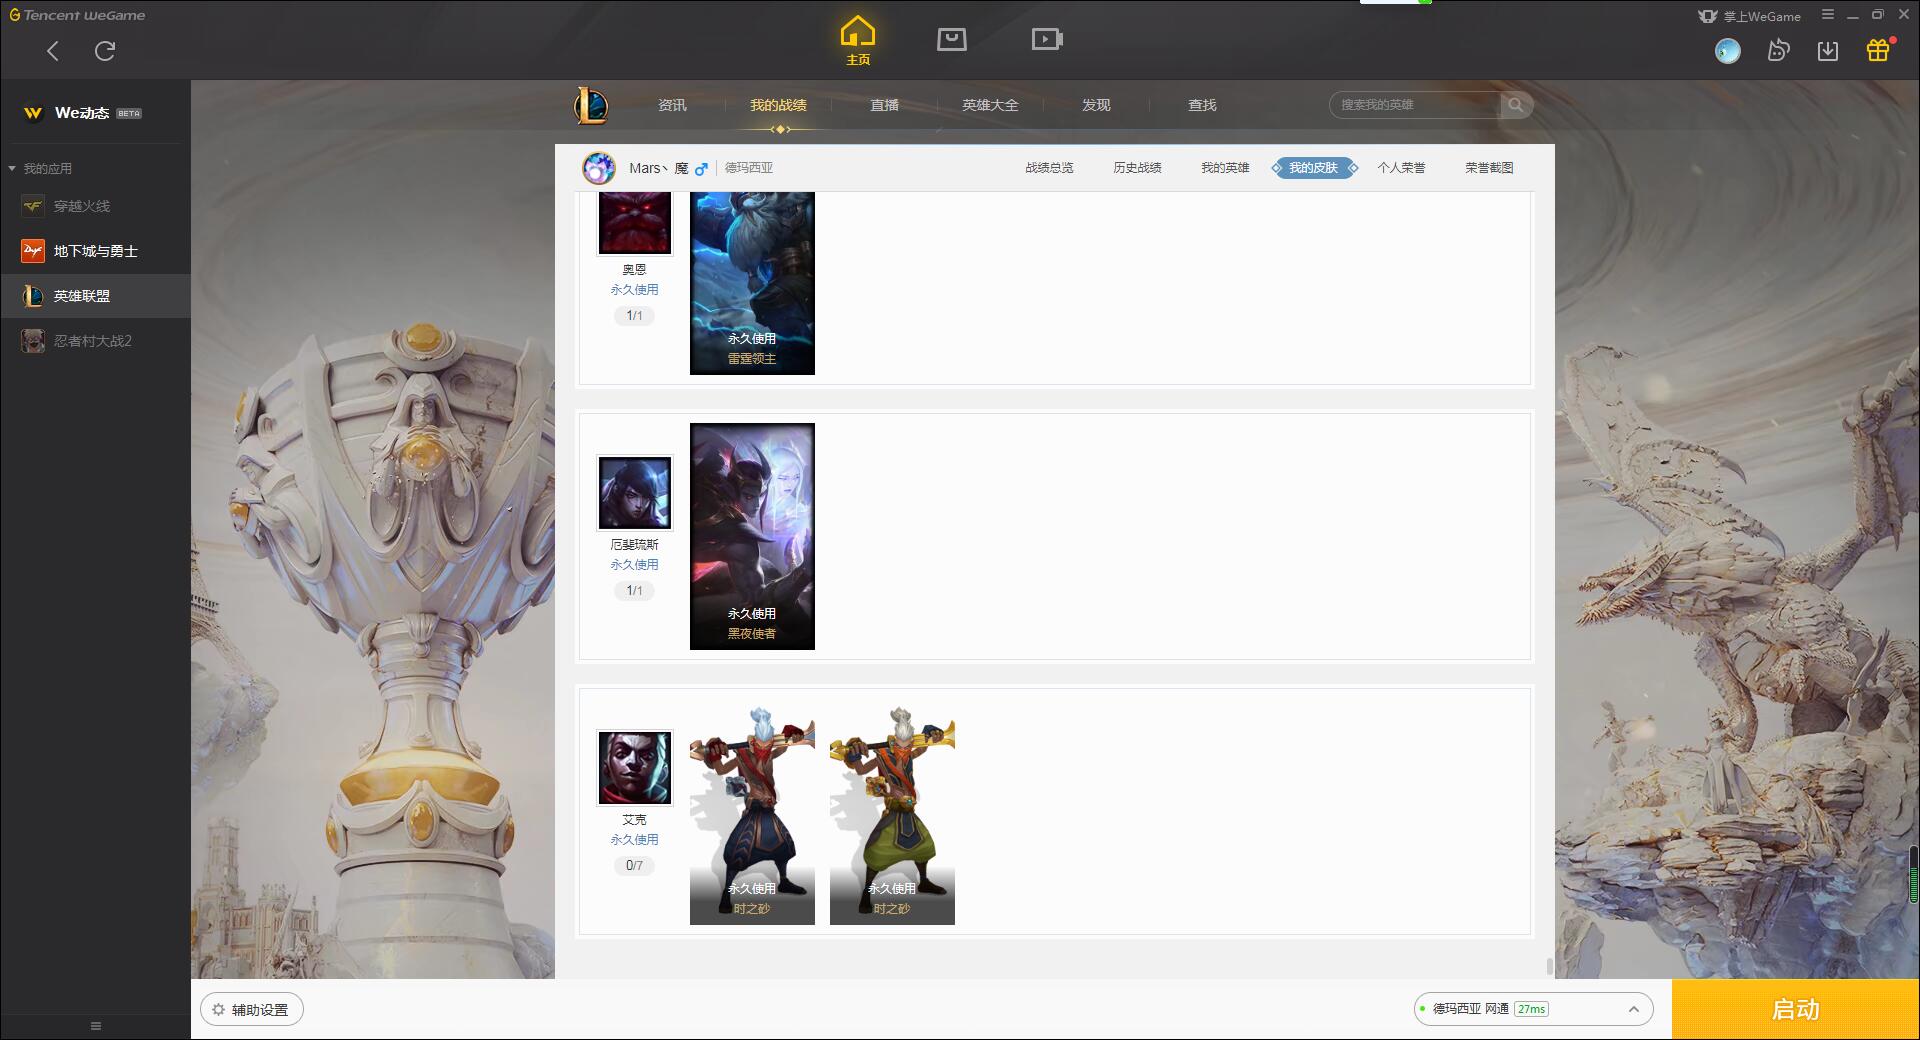Image resolution: width=1920 pixels, height=1040 pixels.
Task: Click 永久使用 link under 厄斐琉斯
Action: pos(635,565)
